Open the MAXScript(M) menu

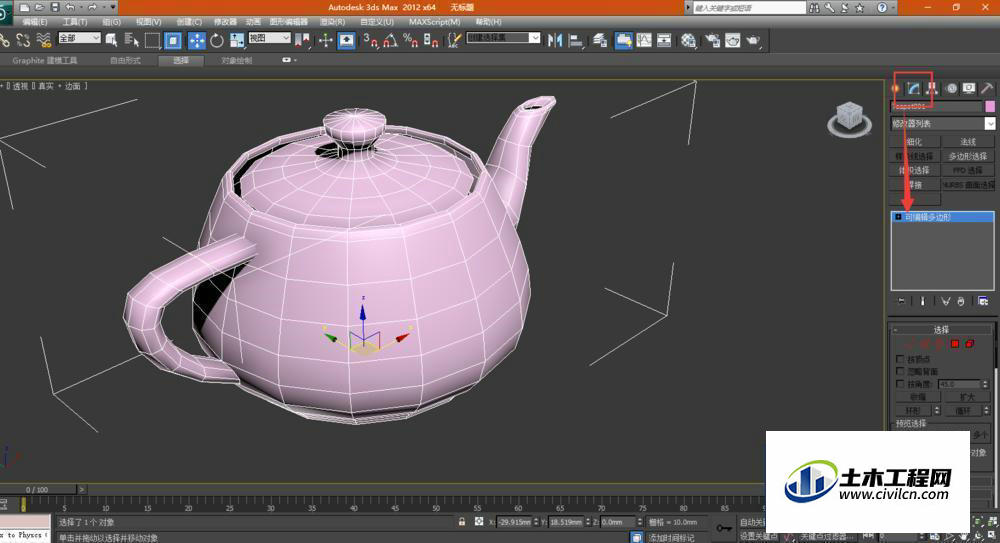coord(434,22)
